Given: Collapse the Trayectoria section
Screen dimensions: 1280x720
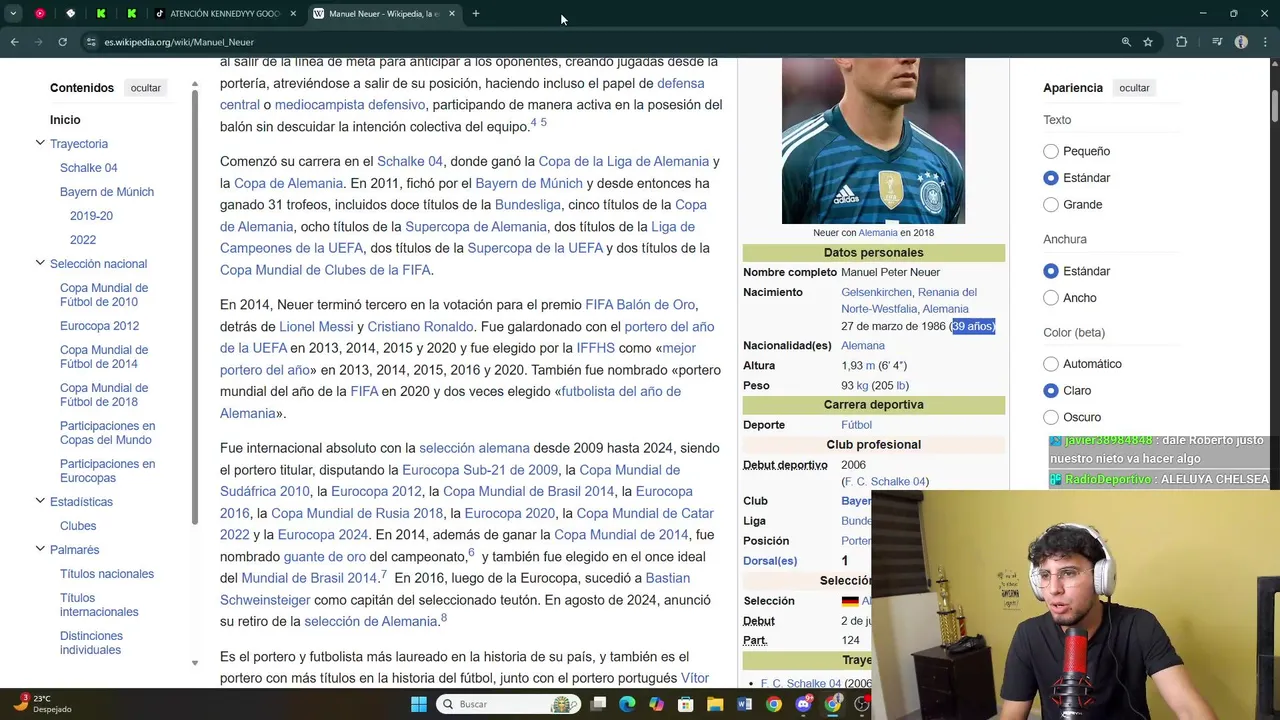Looking at the screenshot, I should [40, 144].
